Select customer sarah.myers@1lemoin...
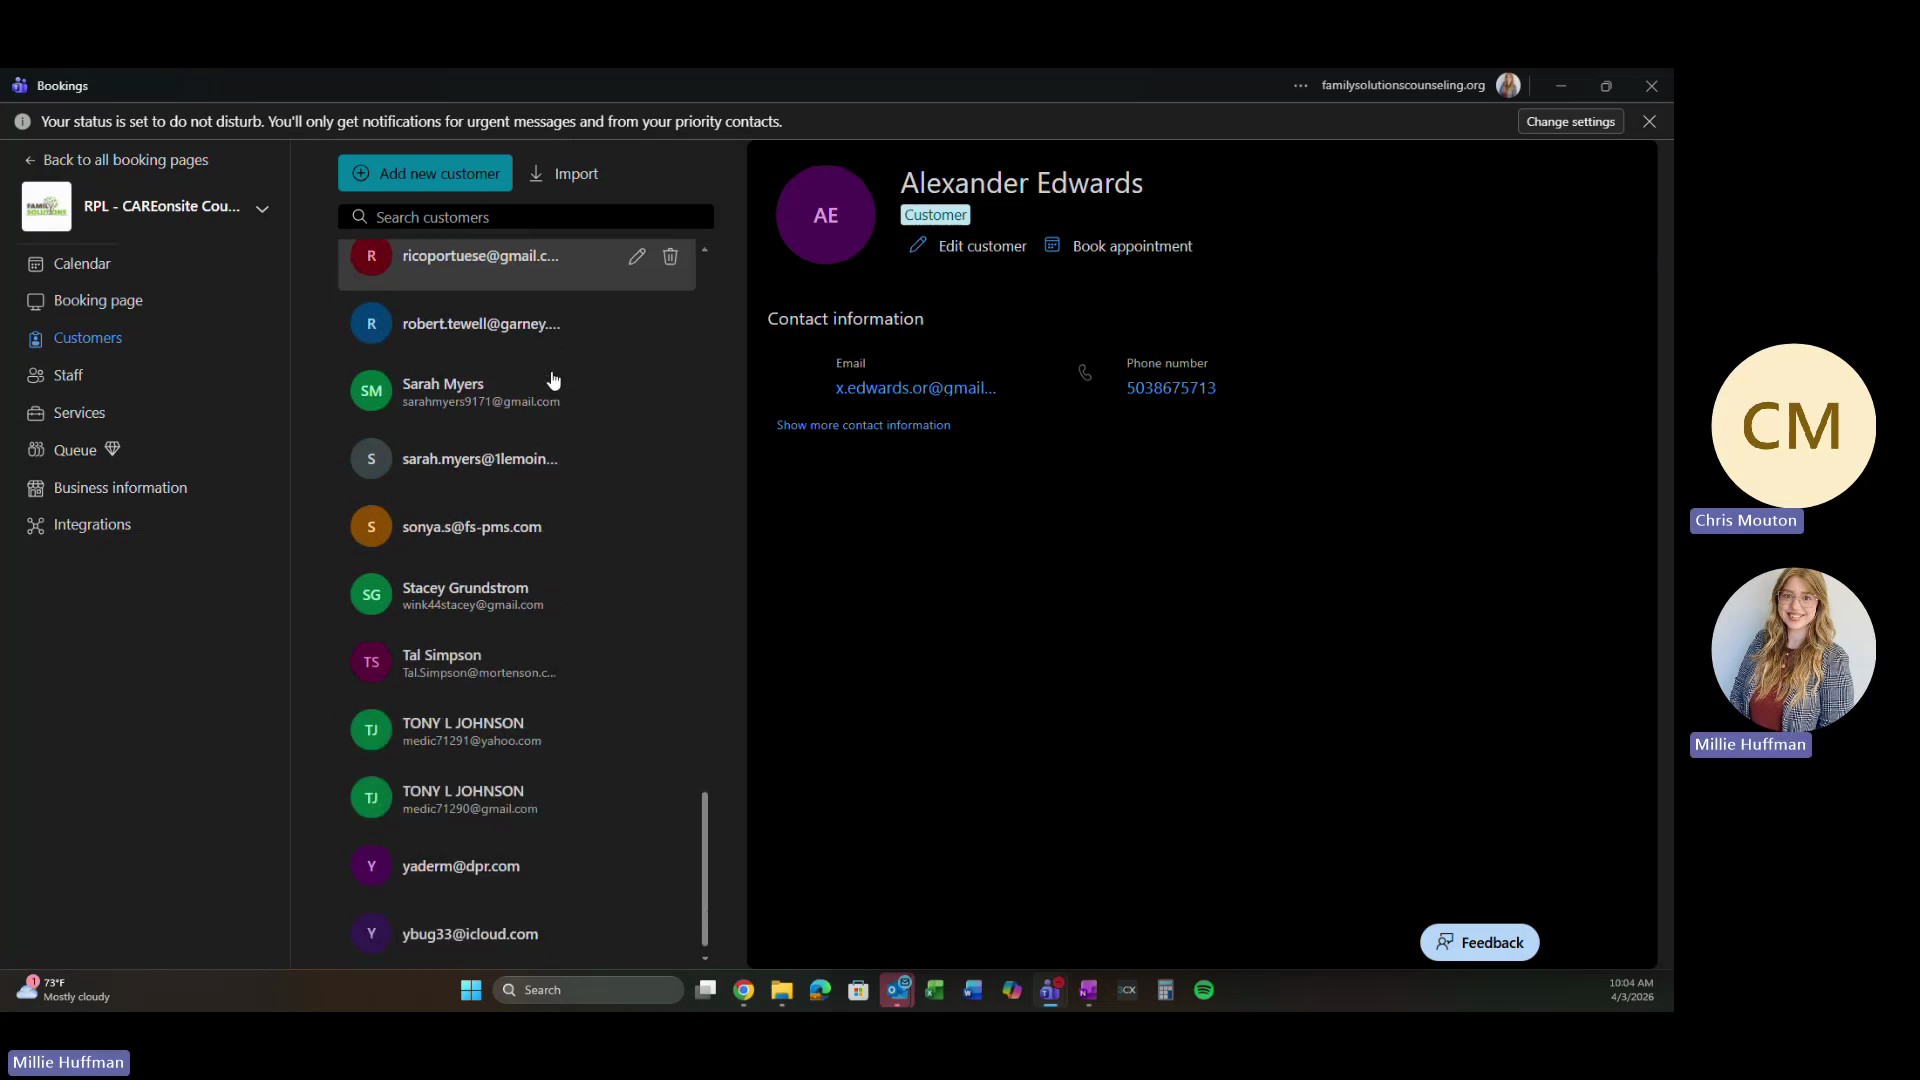1920x1080 pixels. (517, 459)
